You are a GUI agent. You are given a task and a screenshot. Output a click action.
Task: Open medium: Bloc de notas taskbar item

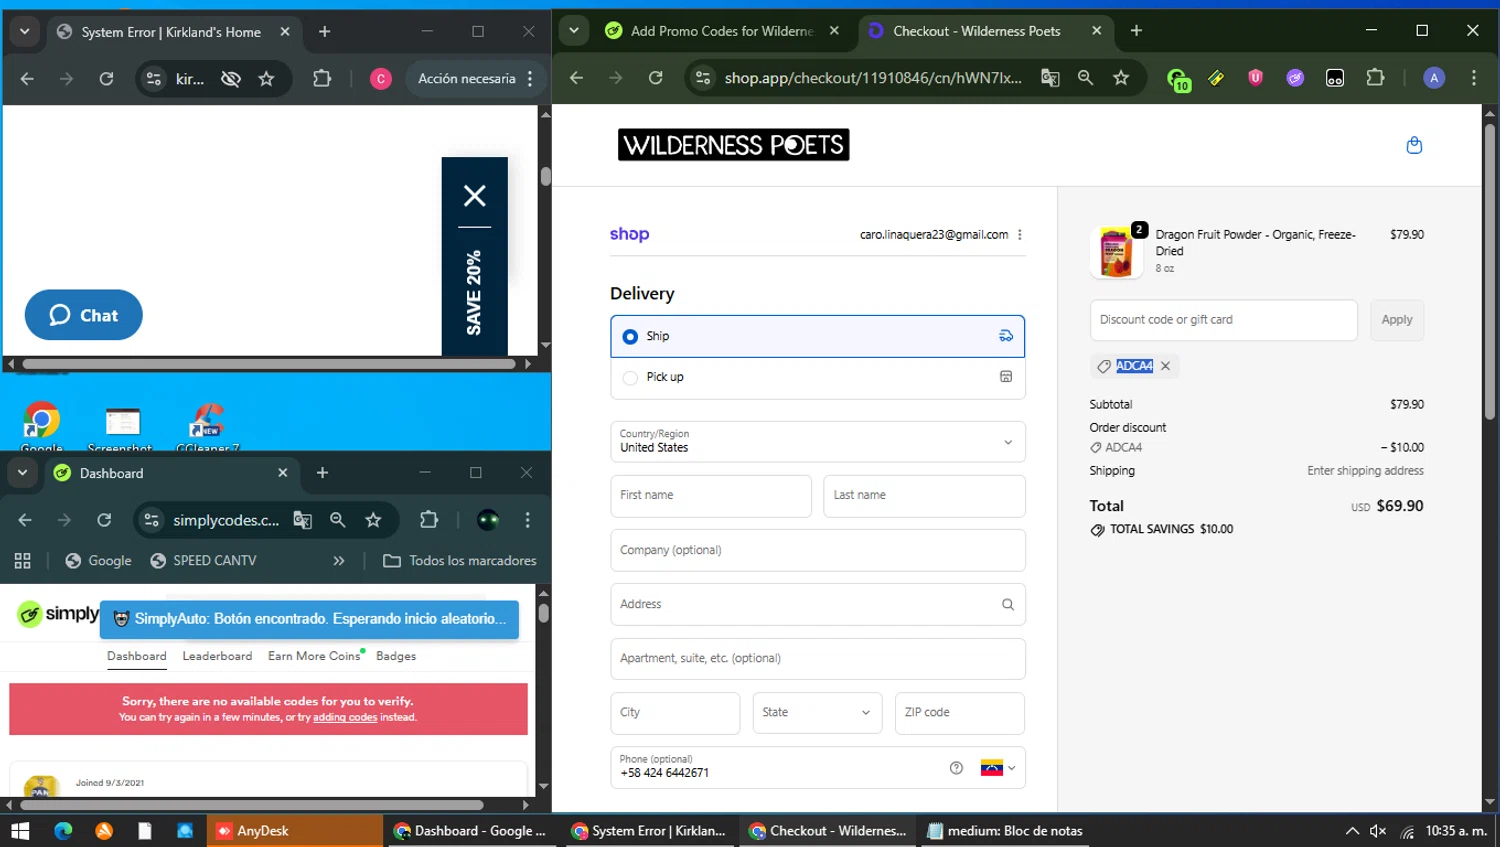point(1006,831)
